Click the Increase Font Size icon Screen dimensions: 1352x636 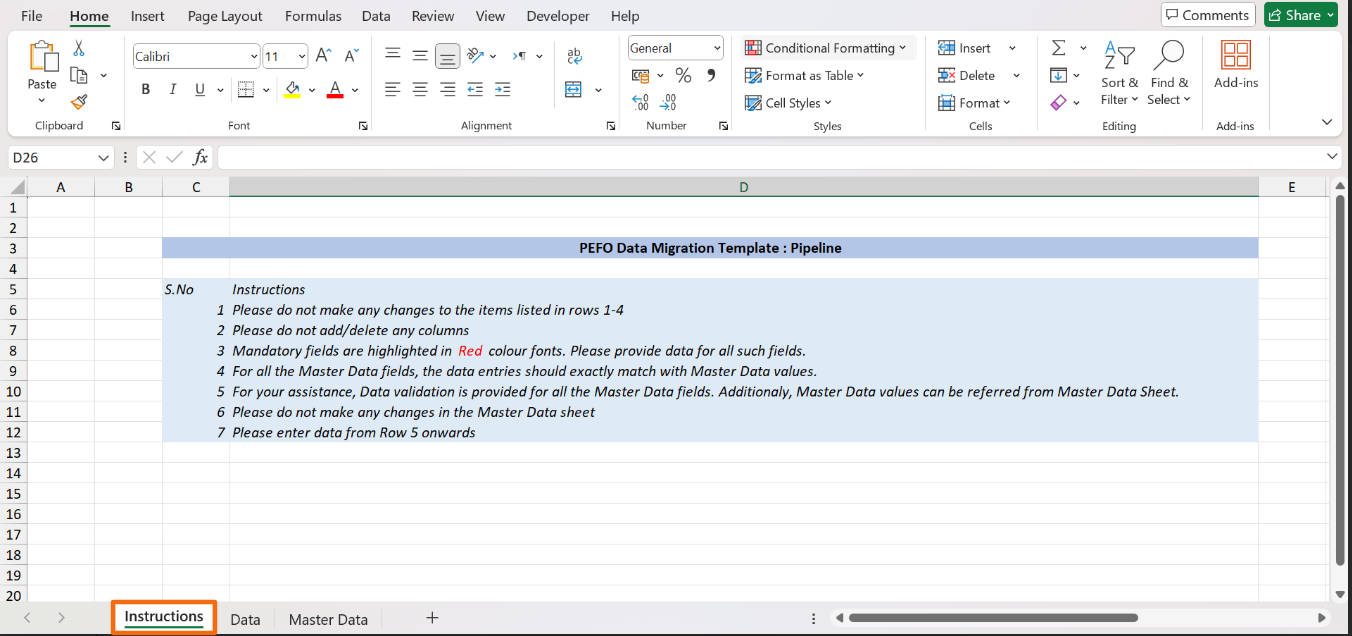click(x=323, y=56)
